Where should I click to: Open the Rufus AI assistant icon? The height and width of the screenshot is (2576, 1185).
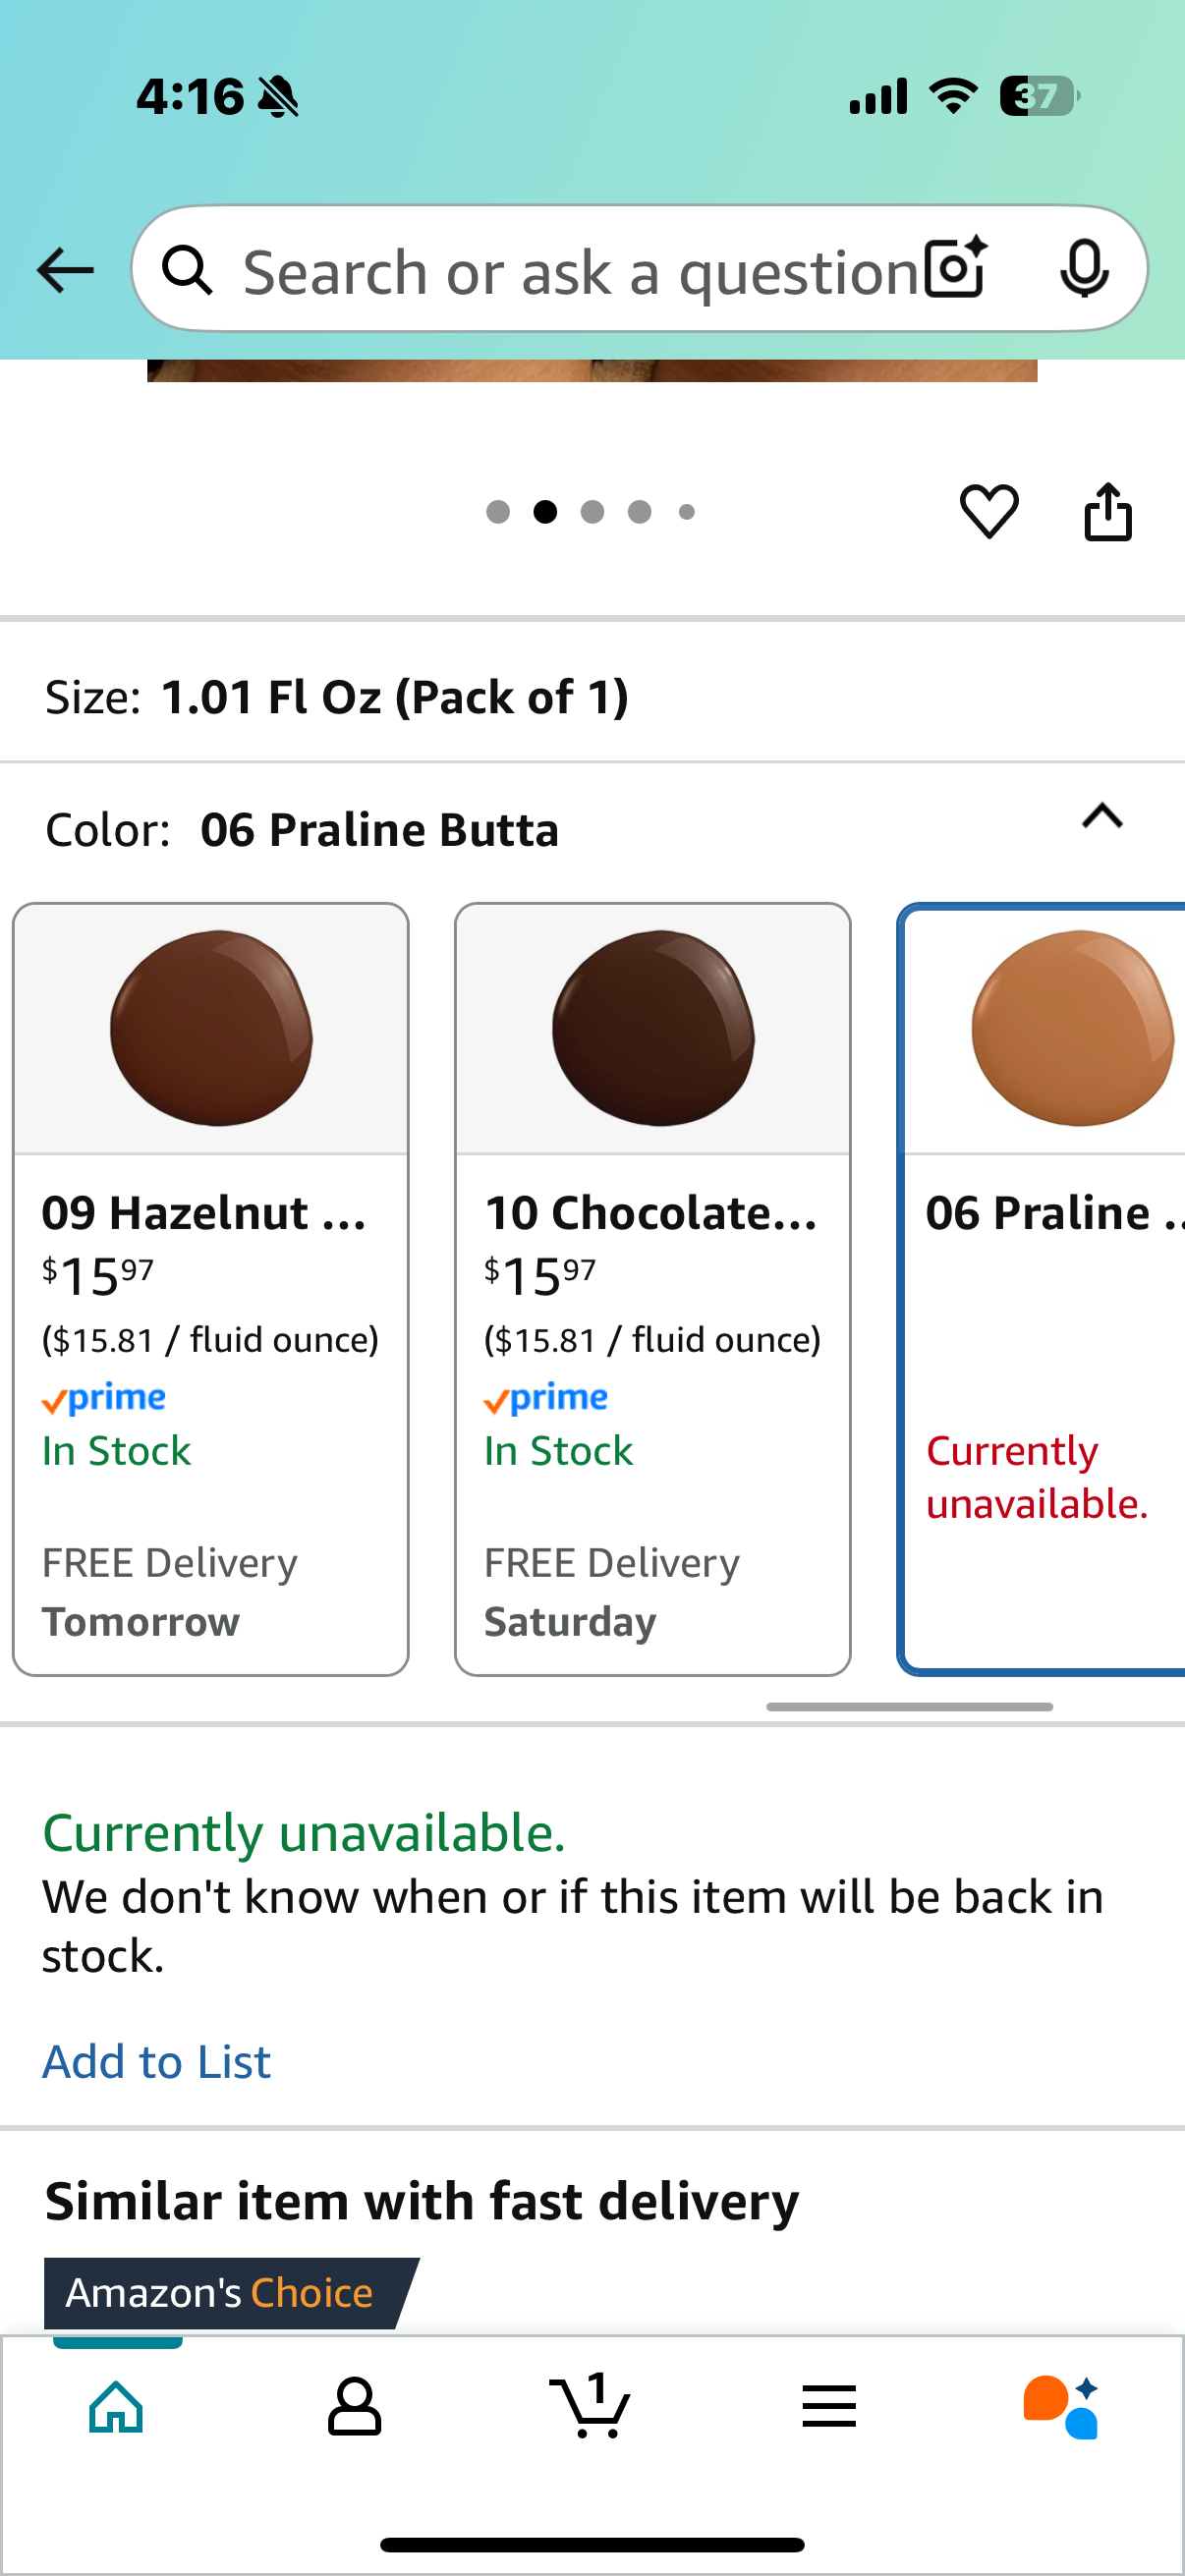click(x=1061, y=2406)
